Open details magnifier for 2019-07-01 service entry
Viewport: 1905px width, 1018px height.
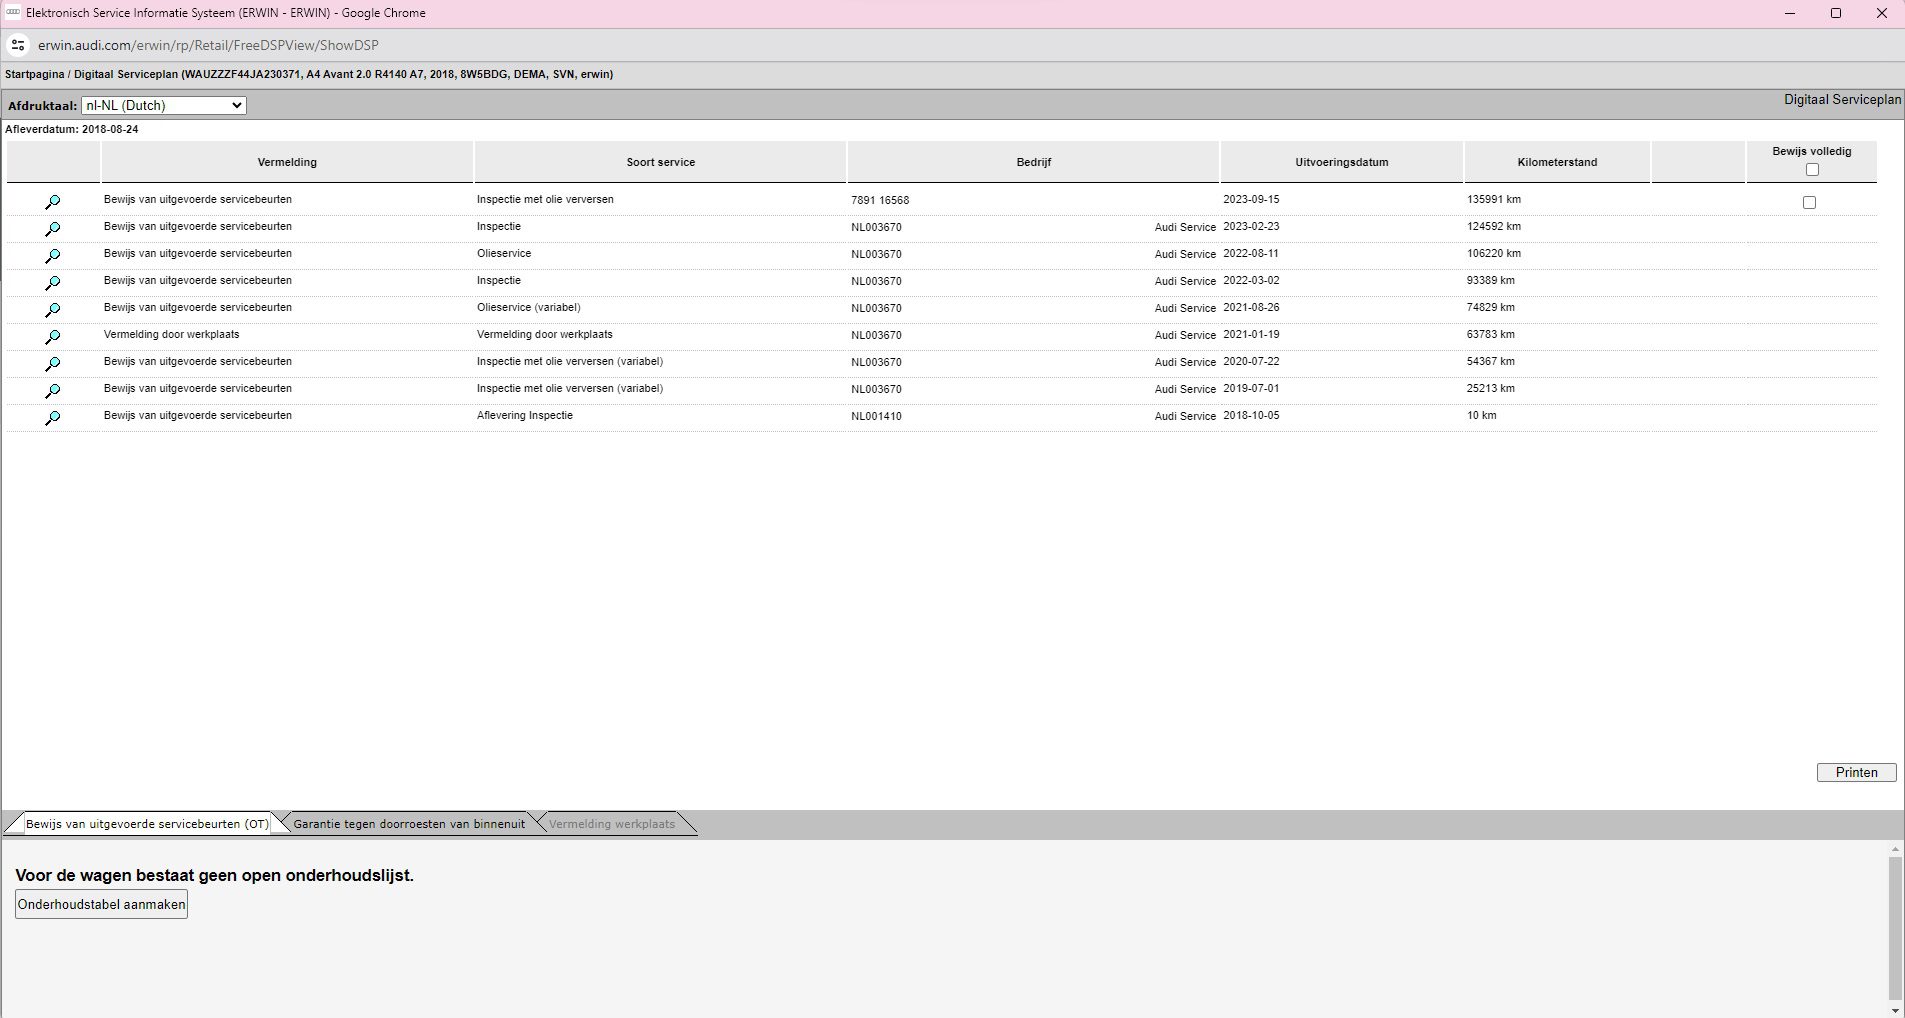53,391
